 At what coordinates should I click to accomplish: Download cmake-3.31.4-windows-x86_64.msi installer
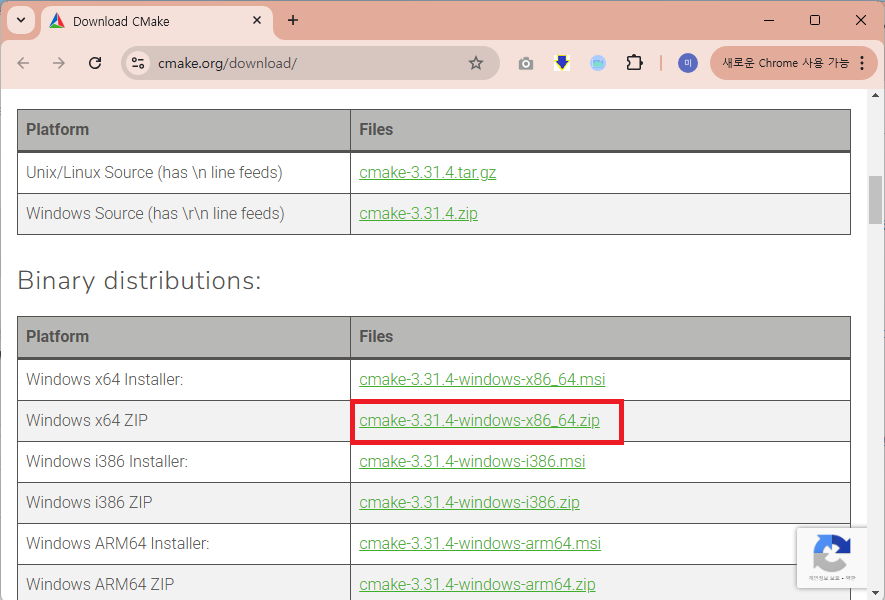tap(482, 379)
